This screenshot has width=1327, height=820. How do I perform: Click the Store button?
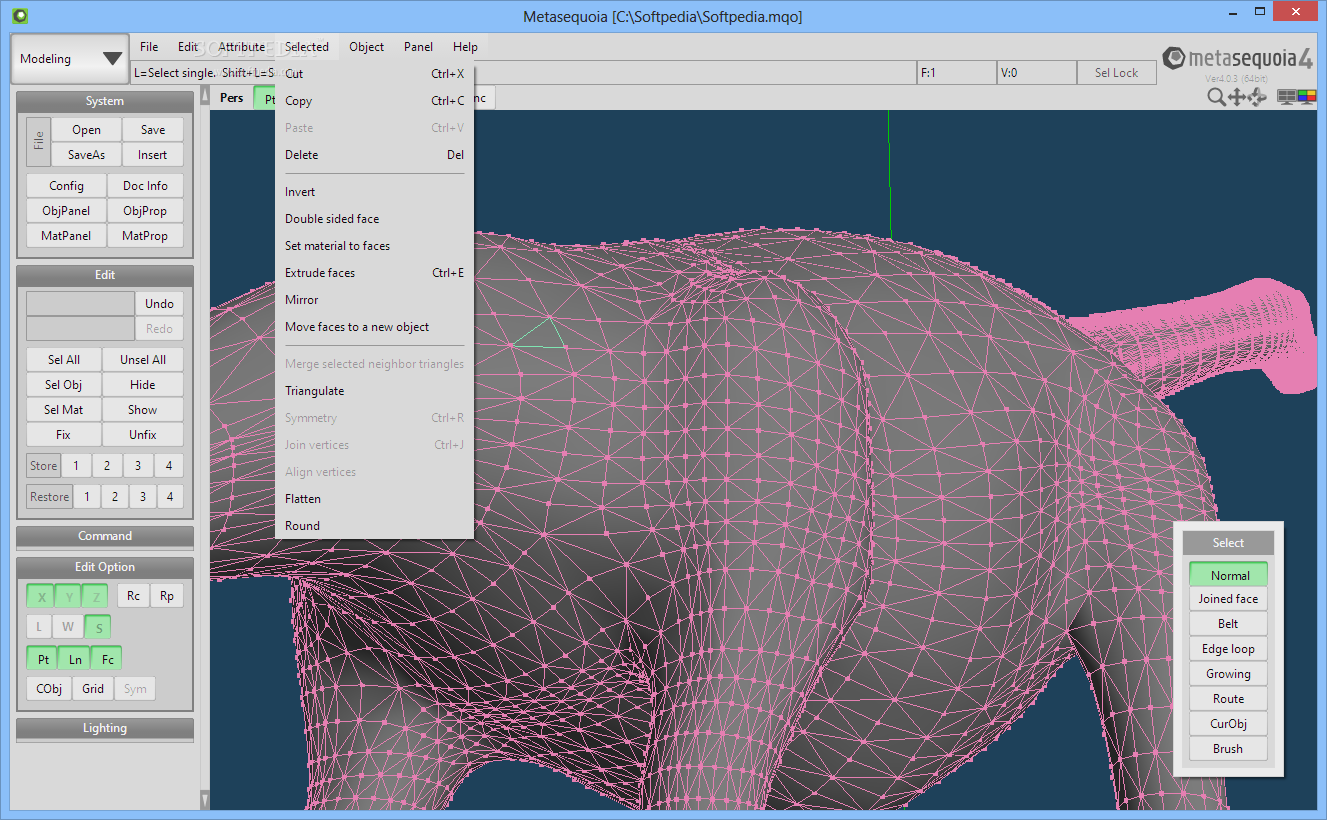(43, 466)
